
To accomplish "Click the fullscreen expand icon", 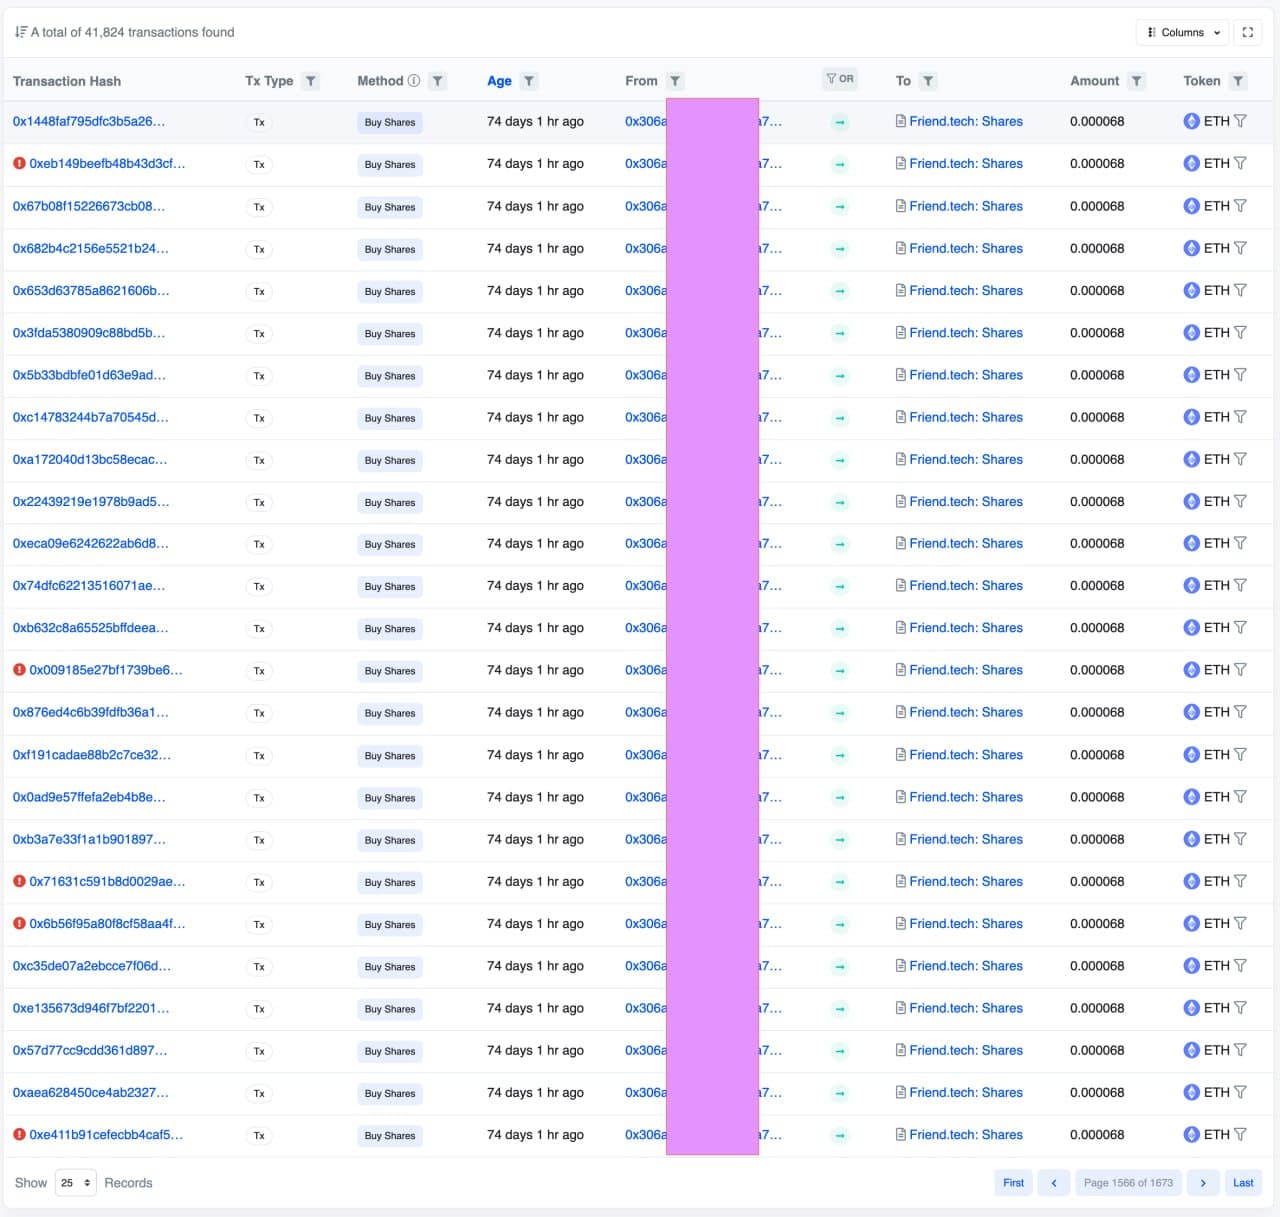I will click(x=1247, y=32).
